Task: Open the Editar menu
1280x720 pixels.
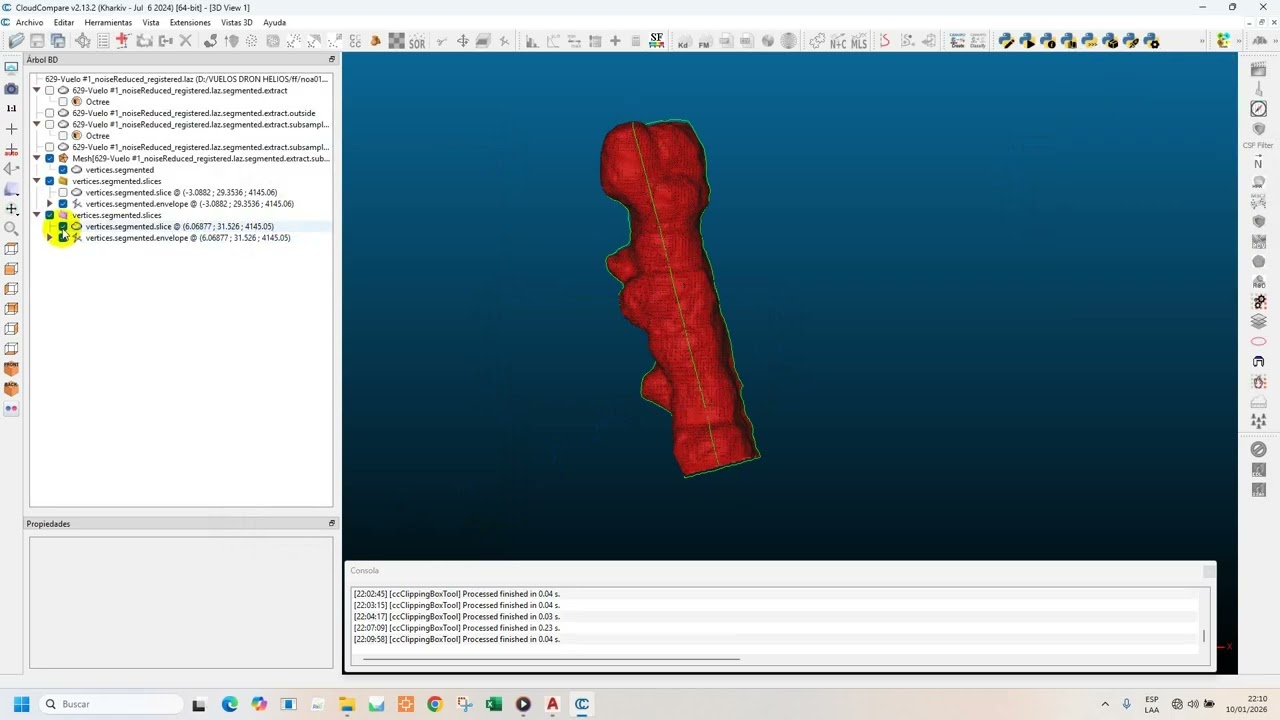Action: point(64,22)
